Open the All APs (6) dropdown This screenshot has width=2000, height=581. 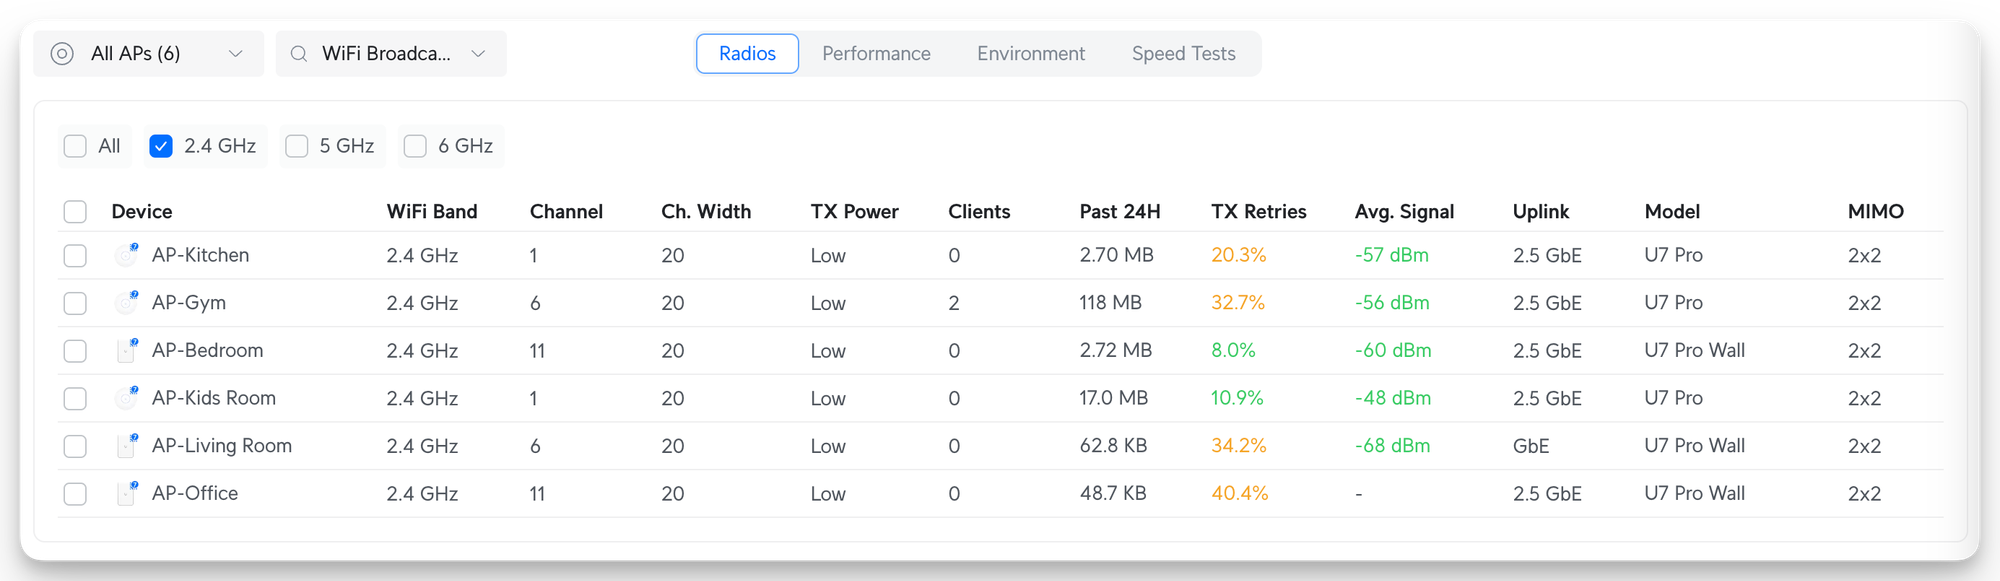[148, 54]
